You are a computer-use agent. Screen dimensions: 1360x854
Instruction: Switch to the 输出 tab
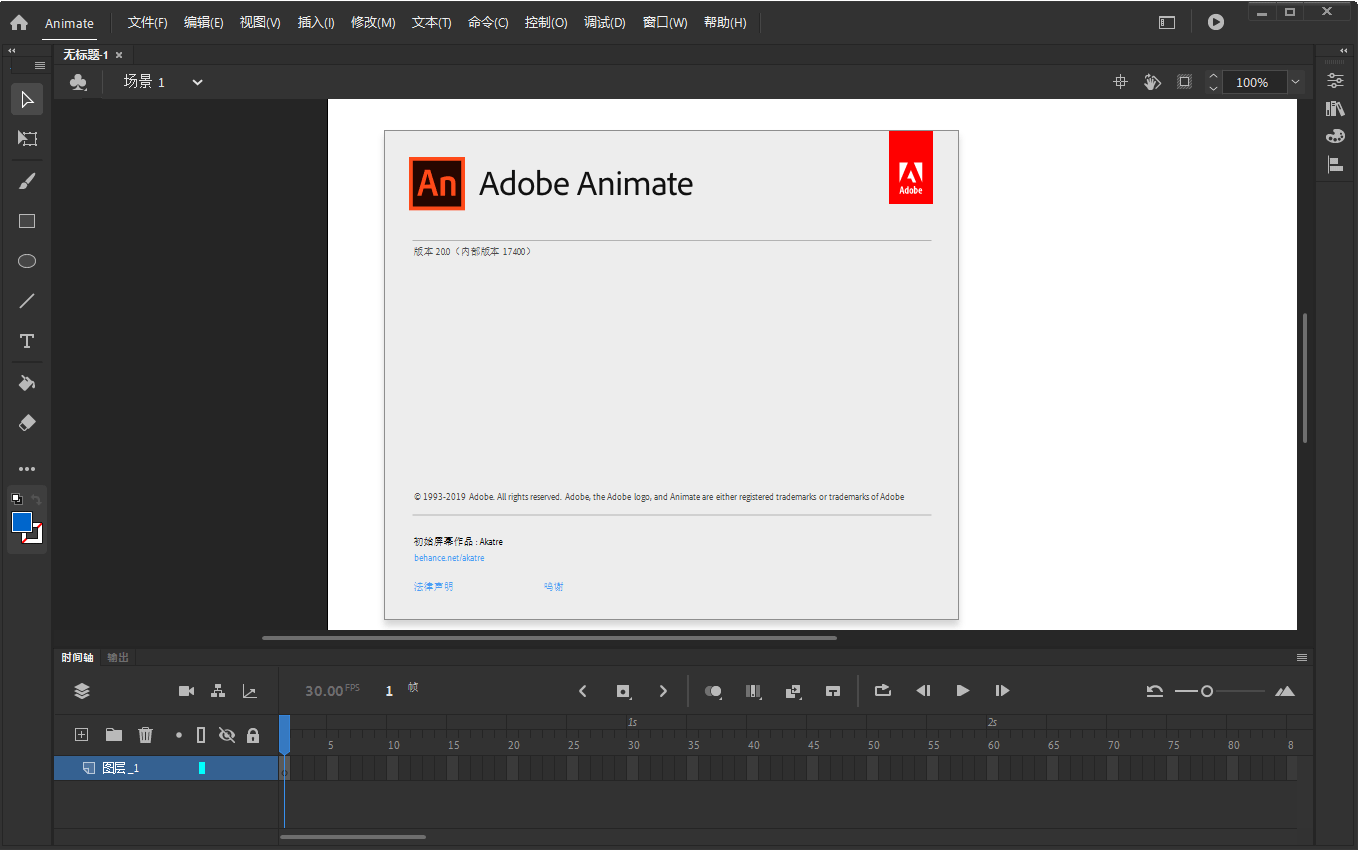pos(116,657)
